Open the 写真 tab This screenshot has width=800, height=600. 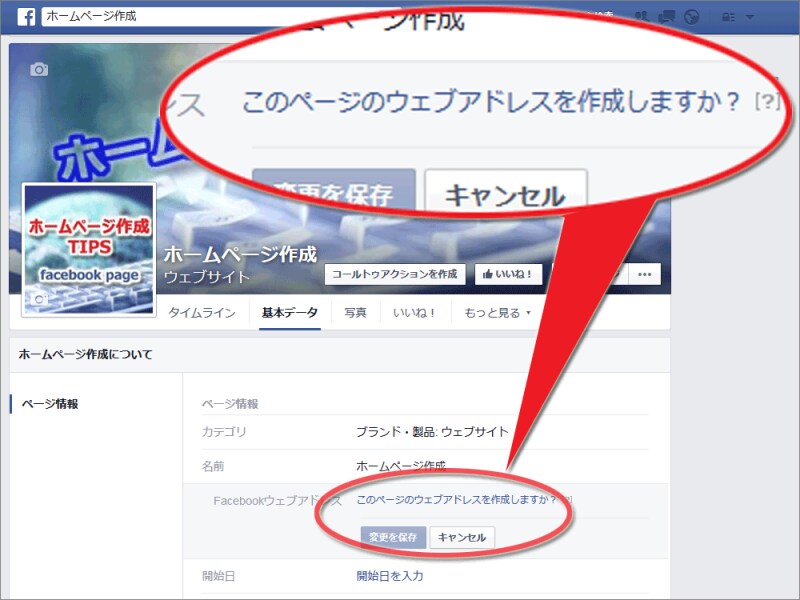point(354,313)
